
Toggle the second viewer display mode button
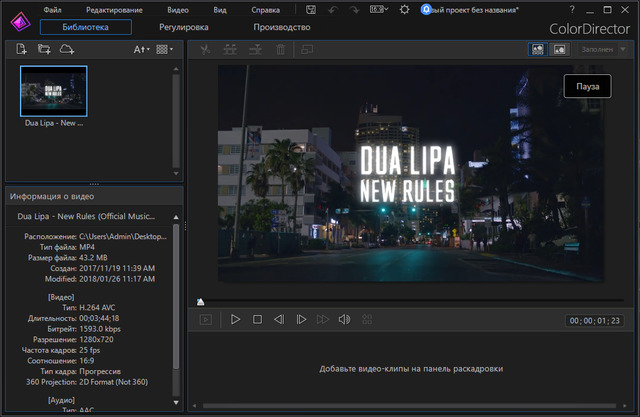tap(559, 48)
